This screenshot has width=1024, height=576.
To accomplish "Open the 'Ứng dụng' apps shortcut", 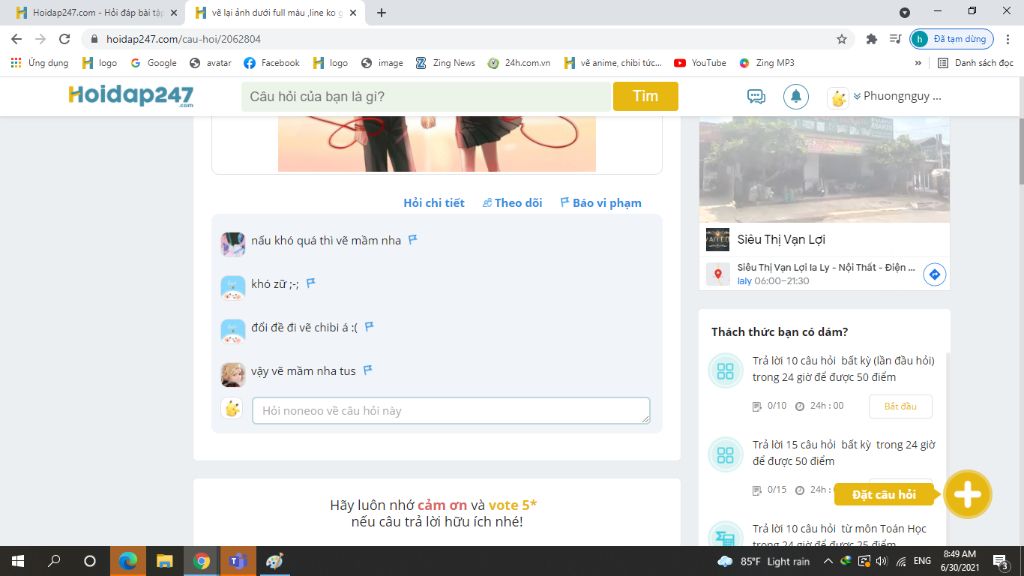I will pyautogui.click(x=39, y=63).
